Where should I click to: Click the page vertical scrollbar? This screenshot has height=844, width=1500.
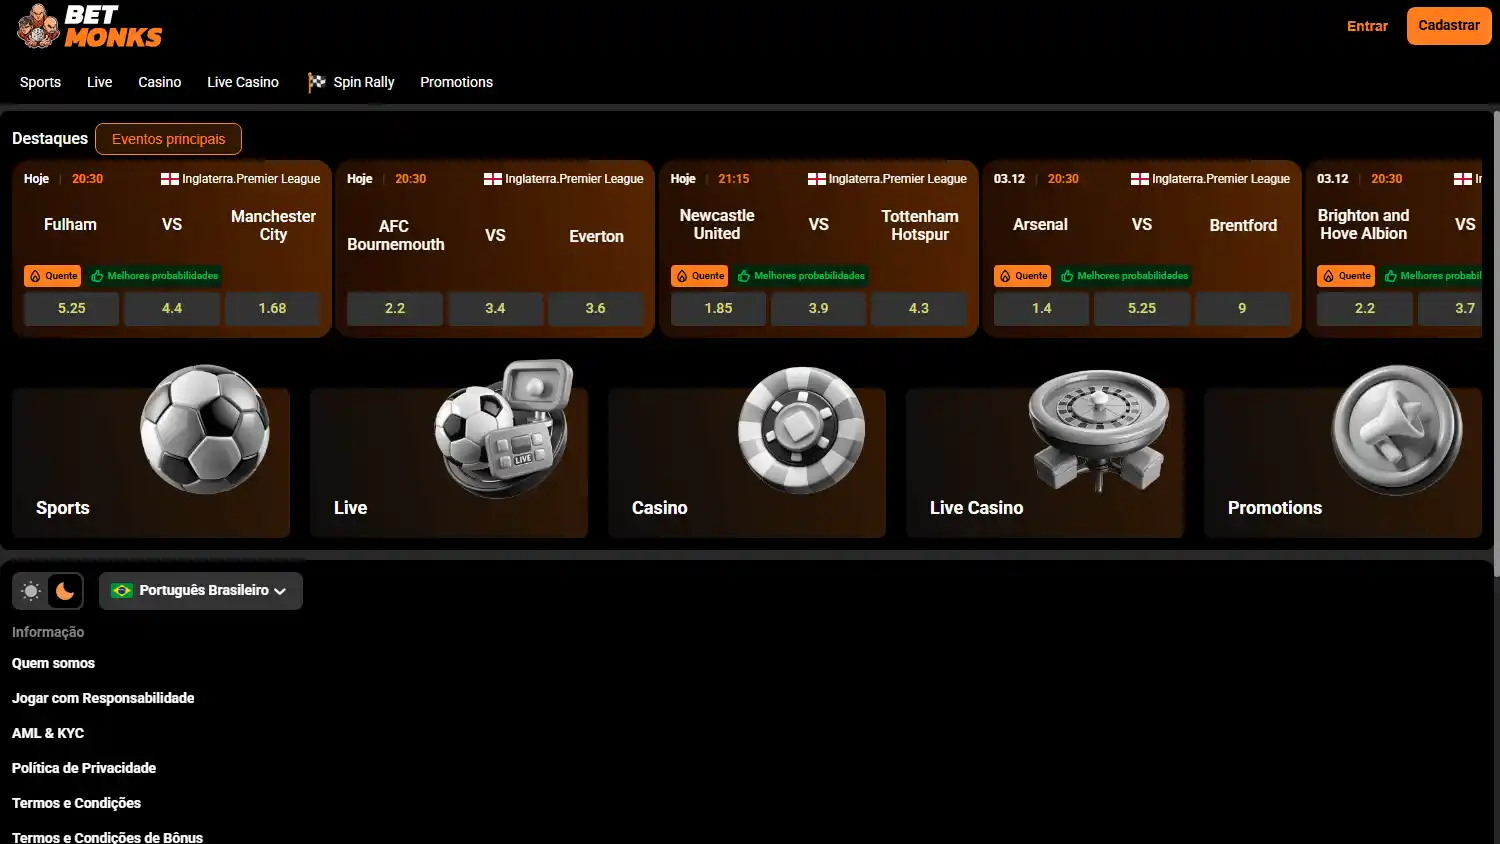point(1496,343)
